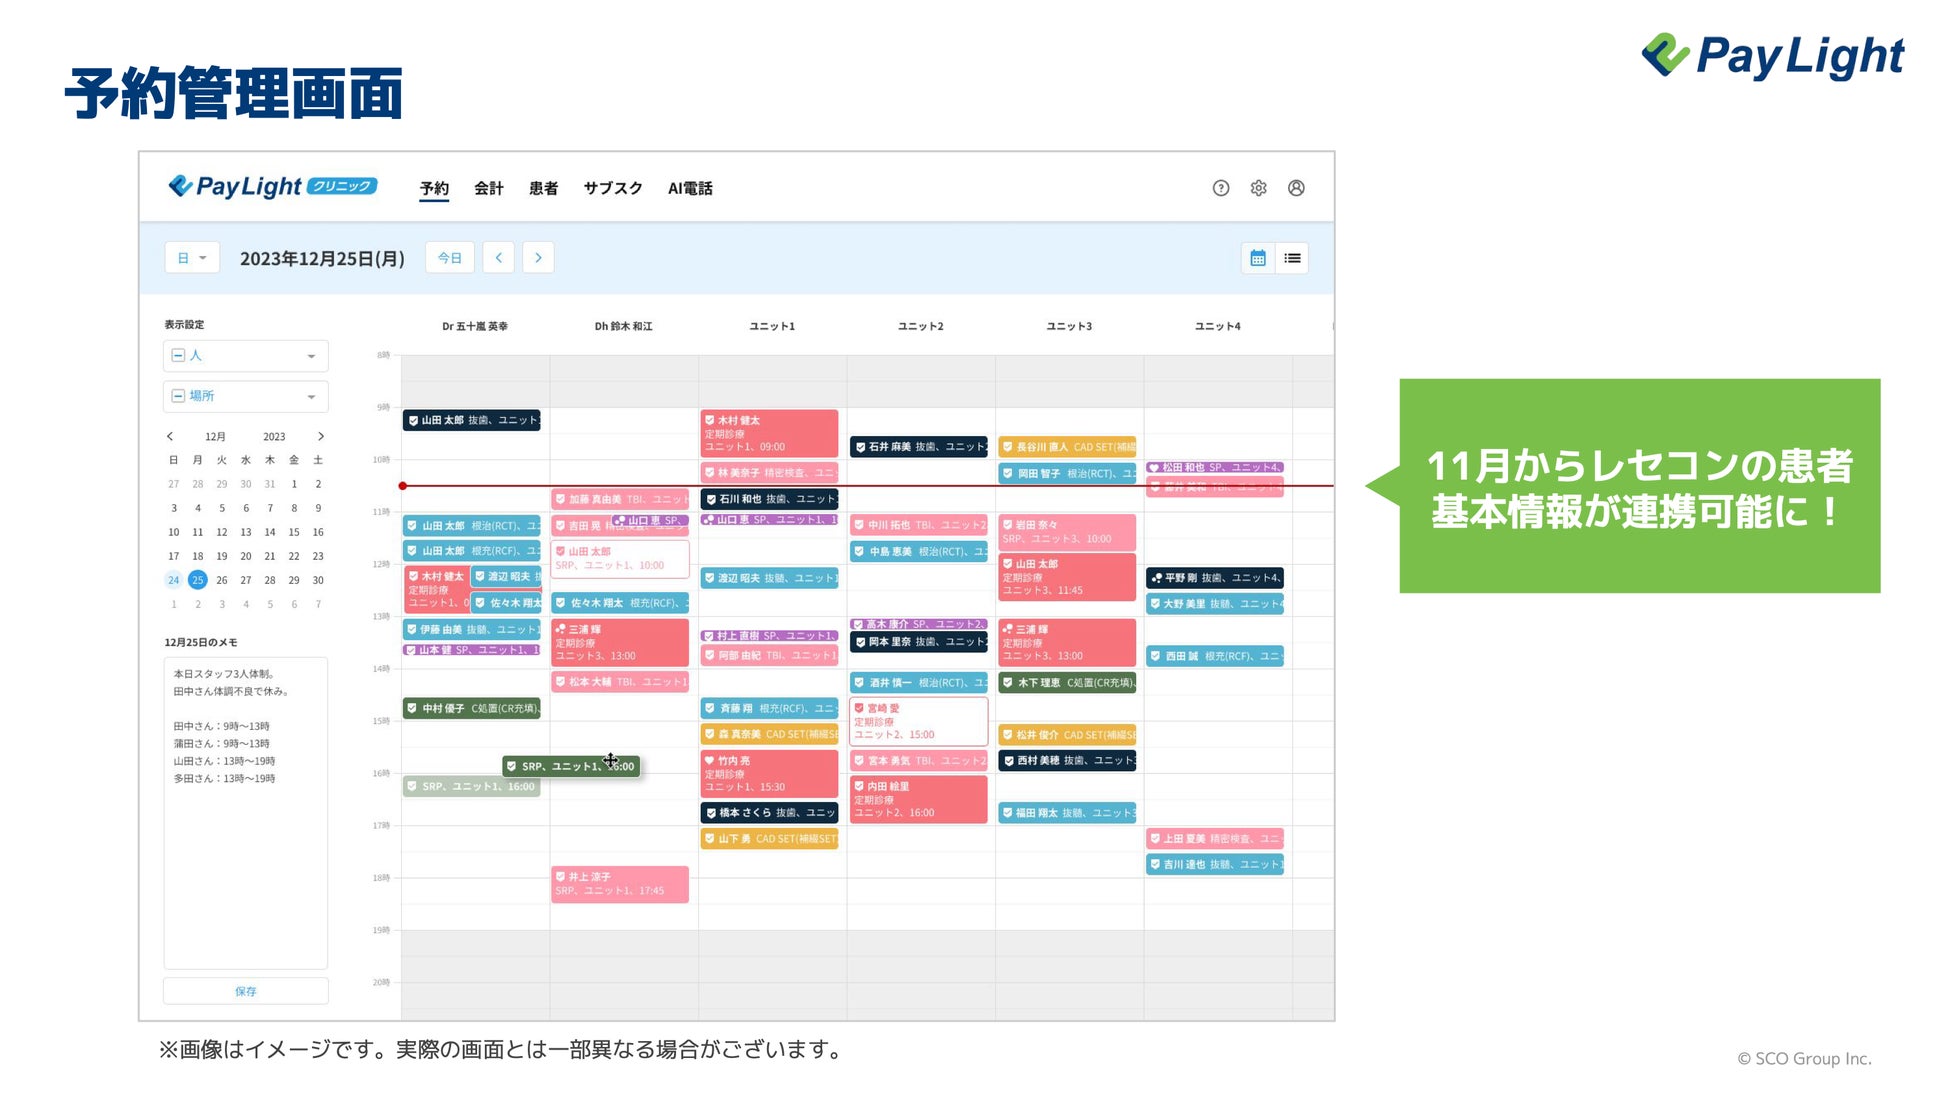Click the red current-time line marker

(x=403, y=486)
